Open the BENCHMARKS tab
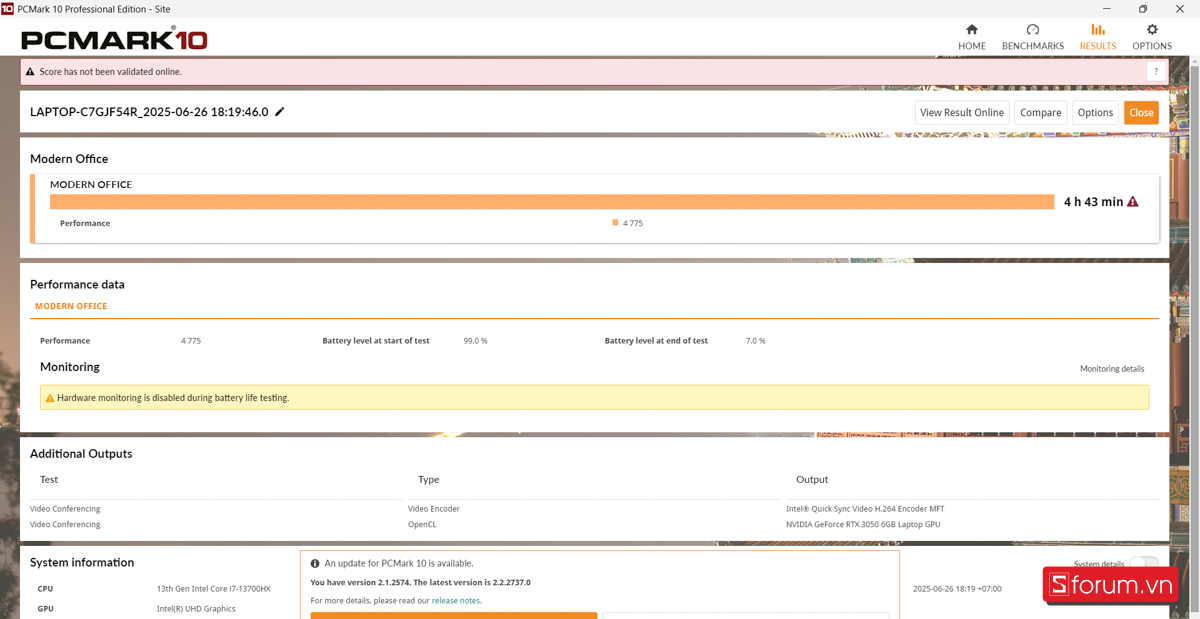This screenshot has height=619, width=1200. pyautogui.click(x=1032, y=37)
